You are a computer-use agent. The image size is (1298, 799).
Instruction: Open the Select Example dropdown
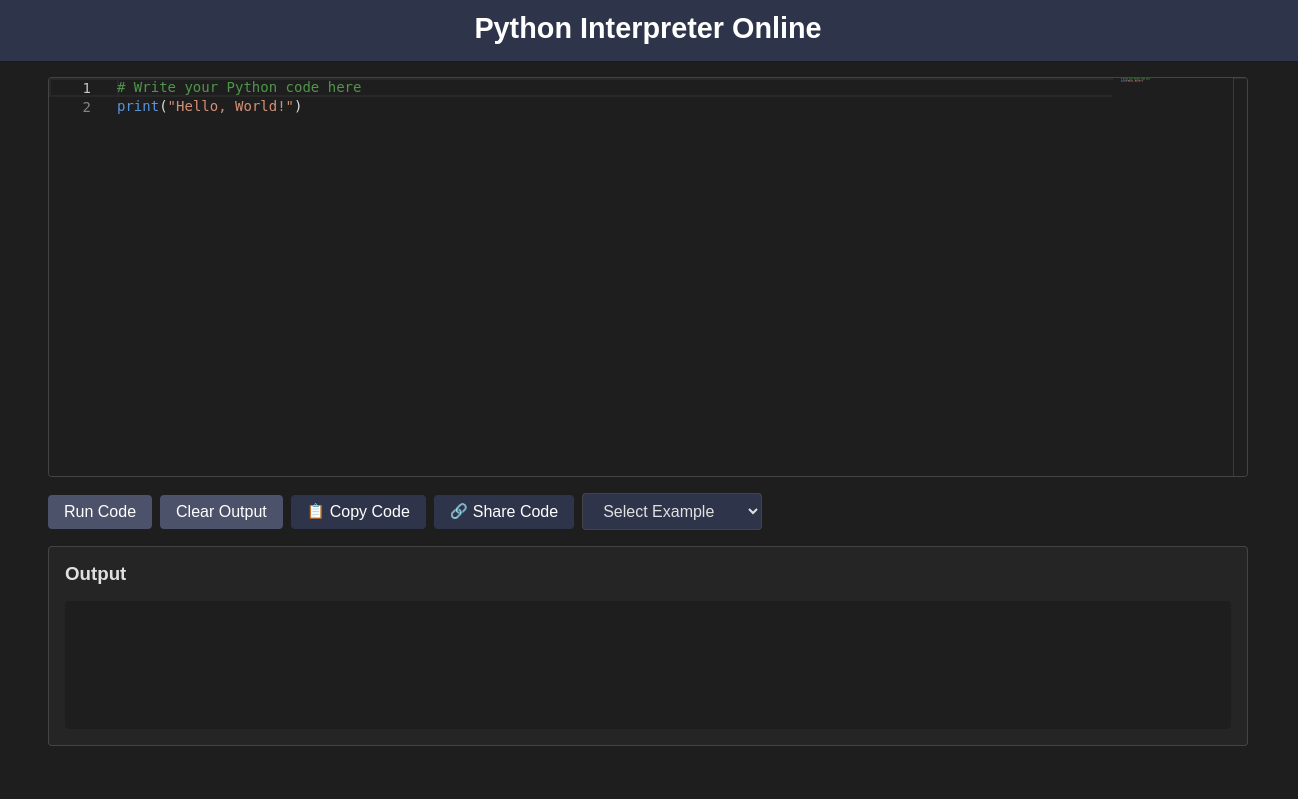coord(672,512)
